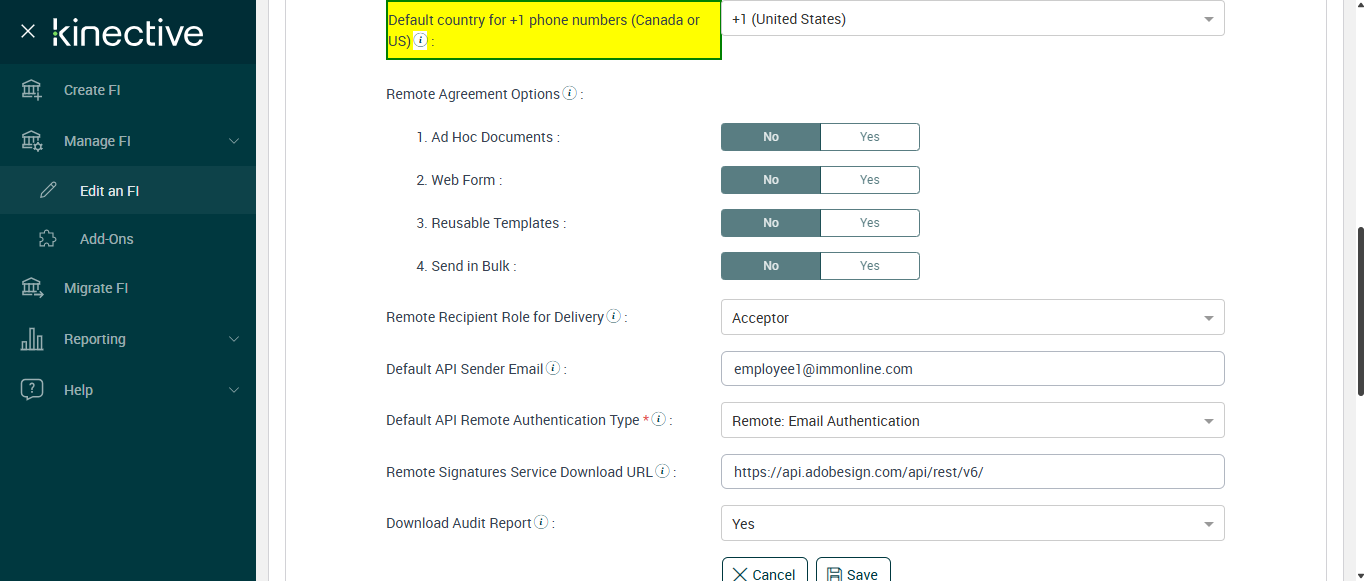Click the Migrate FI icon

[32, 288]
